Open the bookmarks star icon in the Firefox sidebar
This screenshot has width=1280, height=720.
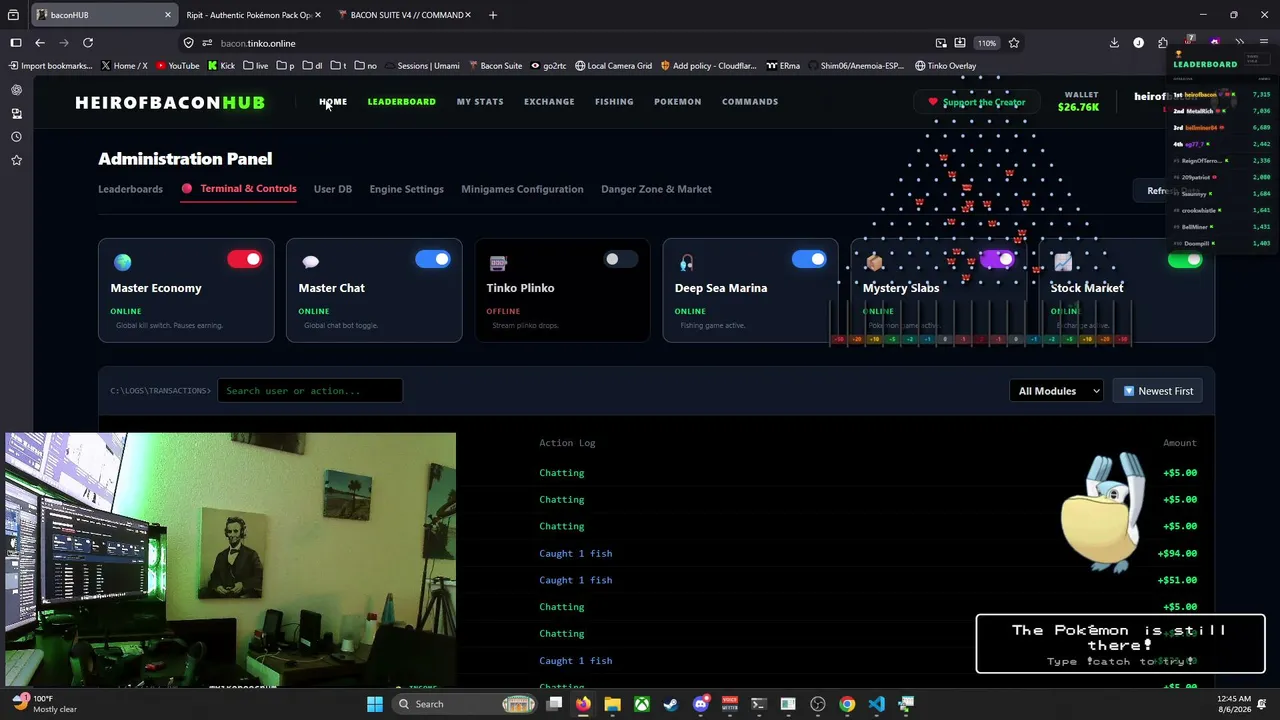pos(16,160)
